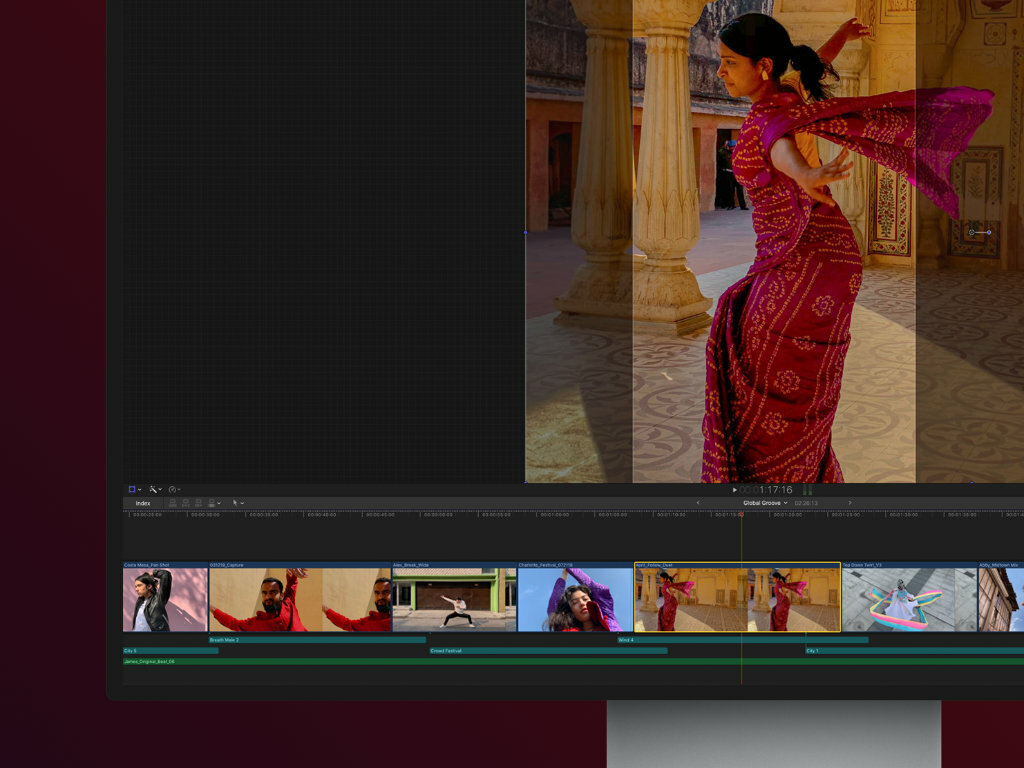Viewport: 1024px width, 768px height.
Task: Go back in timeline history
Action: 697,503
